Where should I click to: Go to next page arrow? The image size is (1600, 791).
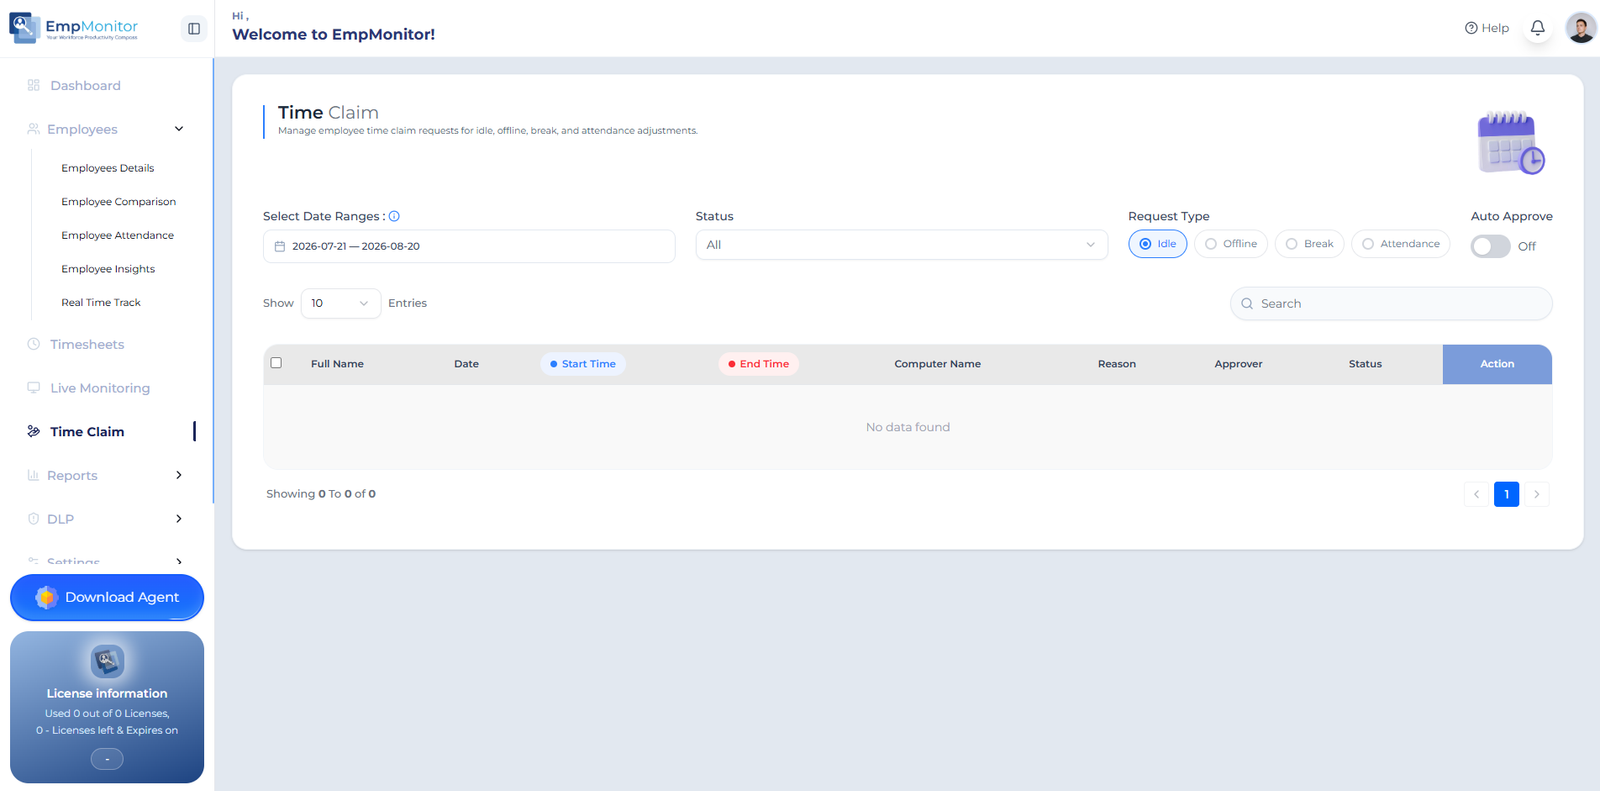click(x=1537, y=494)
